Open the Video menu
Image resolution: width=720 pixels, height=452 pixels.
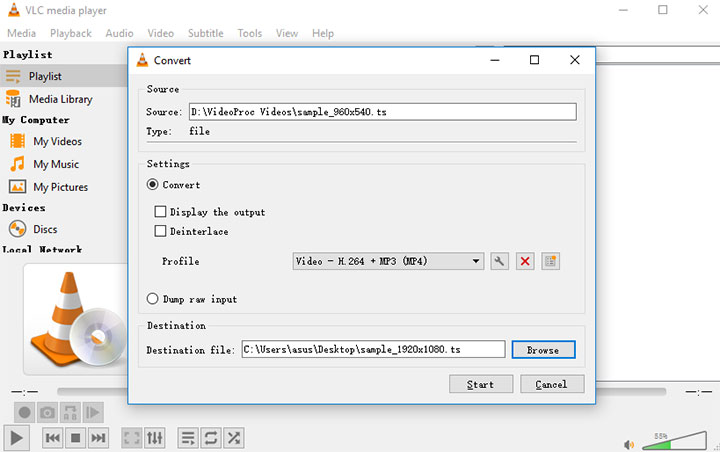tap(161, 34)
